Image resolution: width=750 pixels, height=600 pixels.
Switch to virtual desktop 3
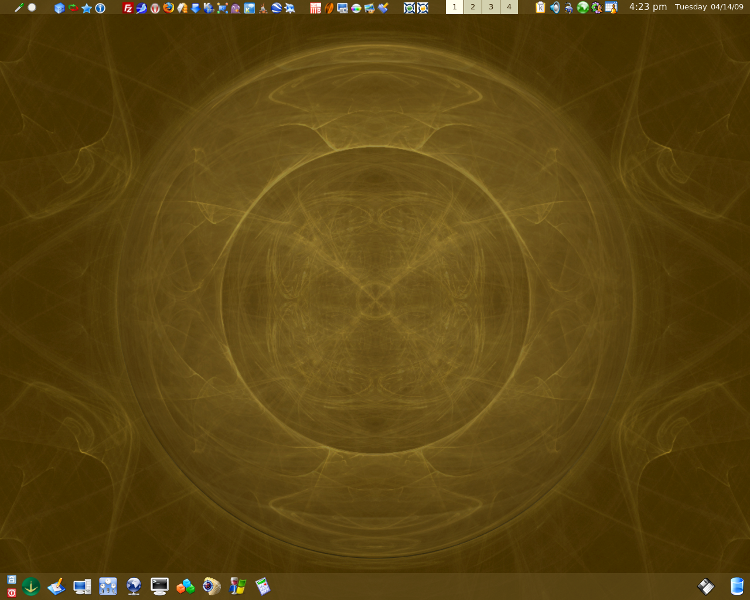click(491, 7)
